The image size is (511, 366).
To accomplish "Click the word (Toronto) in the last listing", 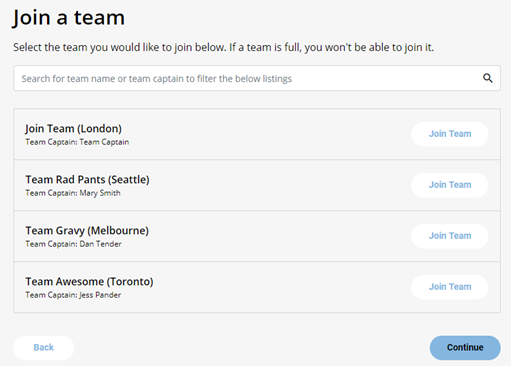I will [130, 282].
